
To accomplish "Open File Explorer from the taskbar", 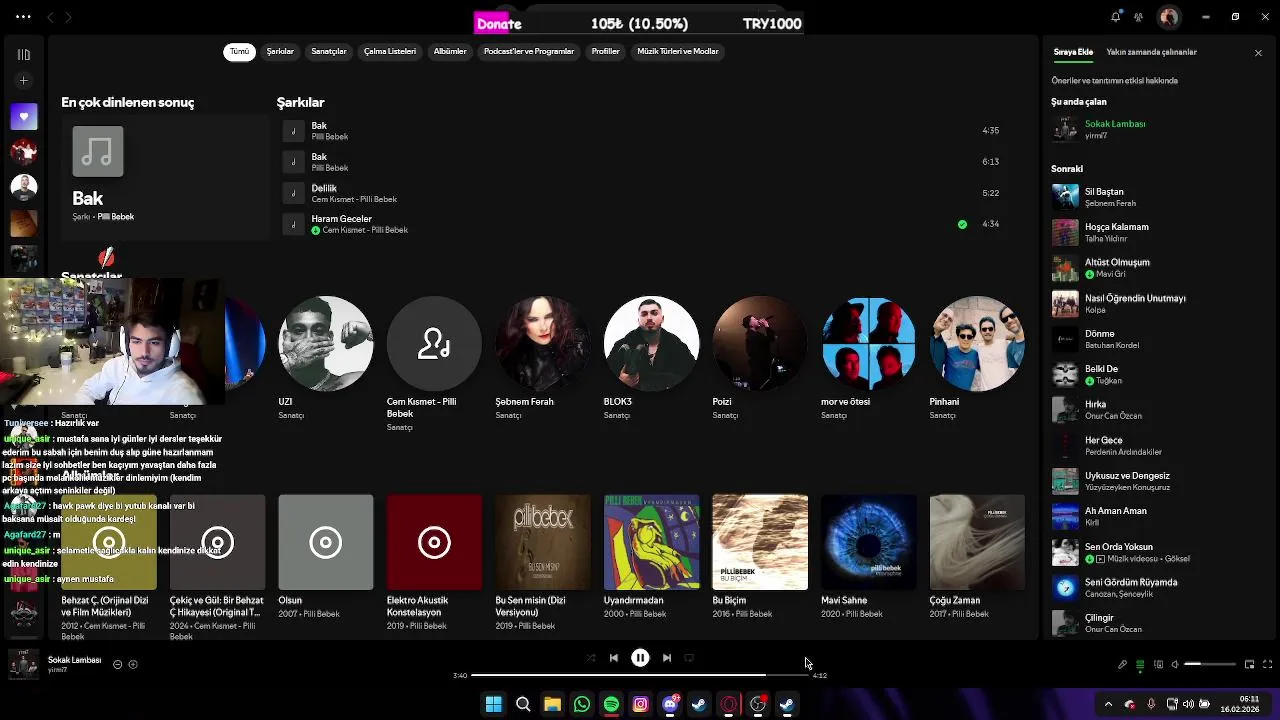I will coord(552,705).
